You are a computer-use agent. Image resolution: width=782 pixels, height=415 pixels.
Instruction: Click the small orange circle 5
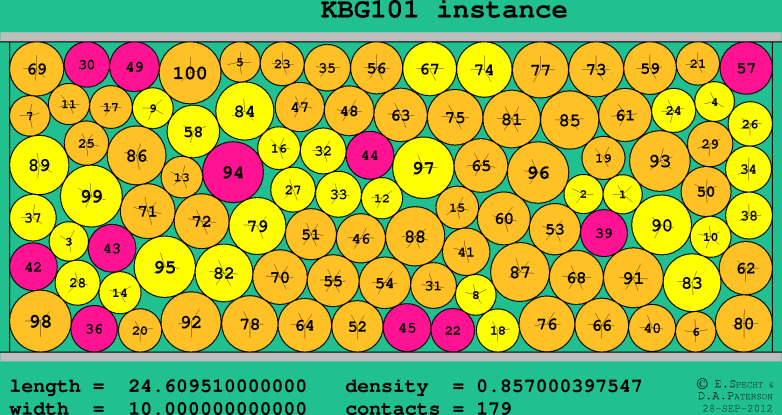240,62
